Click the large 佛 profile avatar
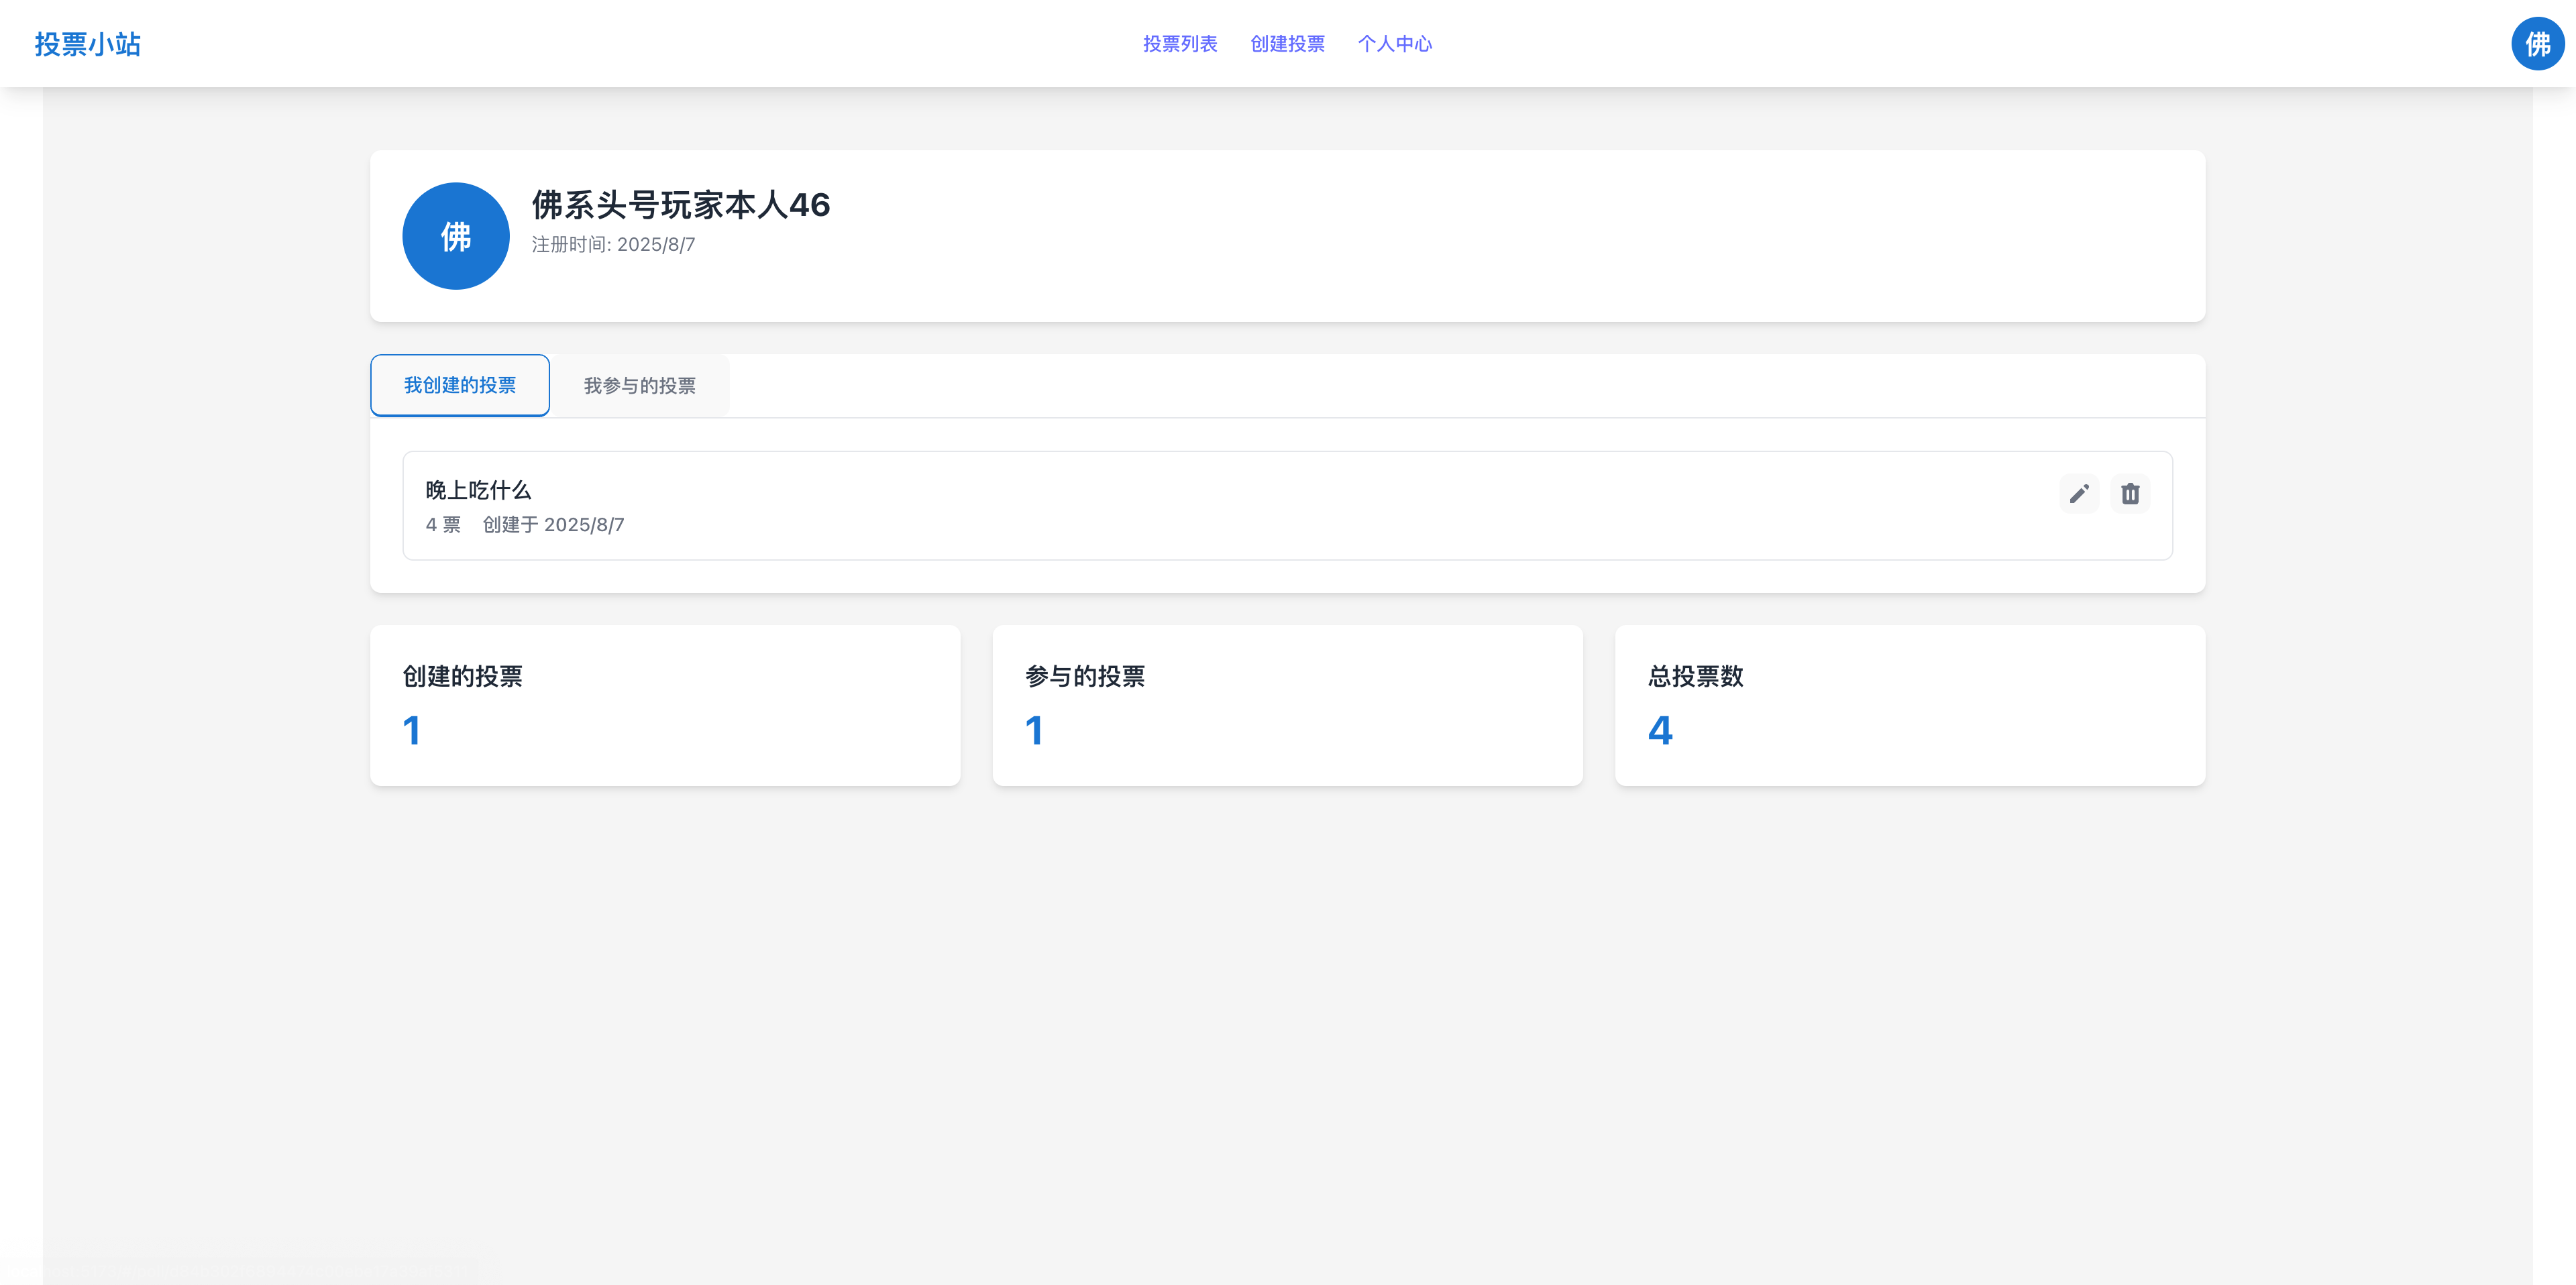The height and width of the screenshot is (1285, 2576). [456, 236]
